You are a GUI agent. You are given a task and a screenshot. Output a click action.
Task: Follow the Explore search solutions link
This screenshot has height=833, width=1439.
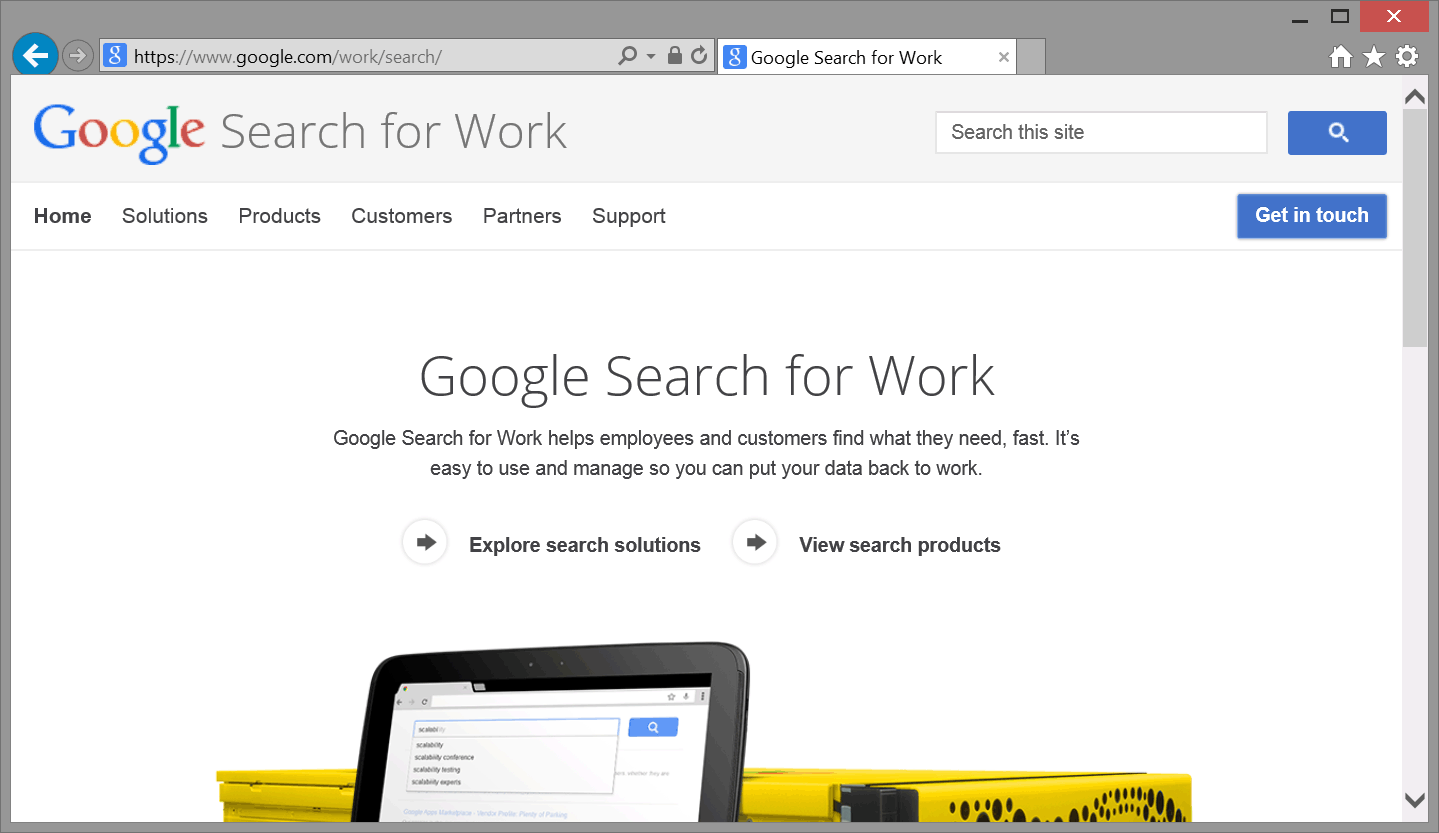click(x=585, y=545)
